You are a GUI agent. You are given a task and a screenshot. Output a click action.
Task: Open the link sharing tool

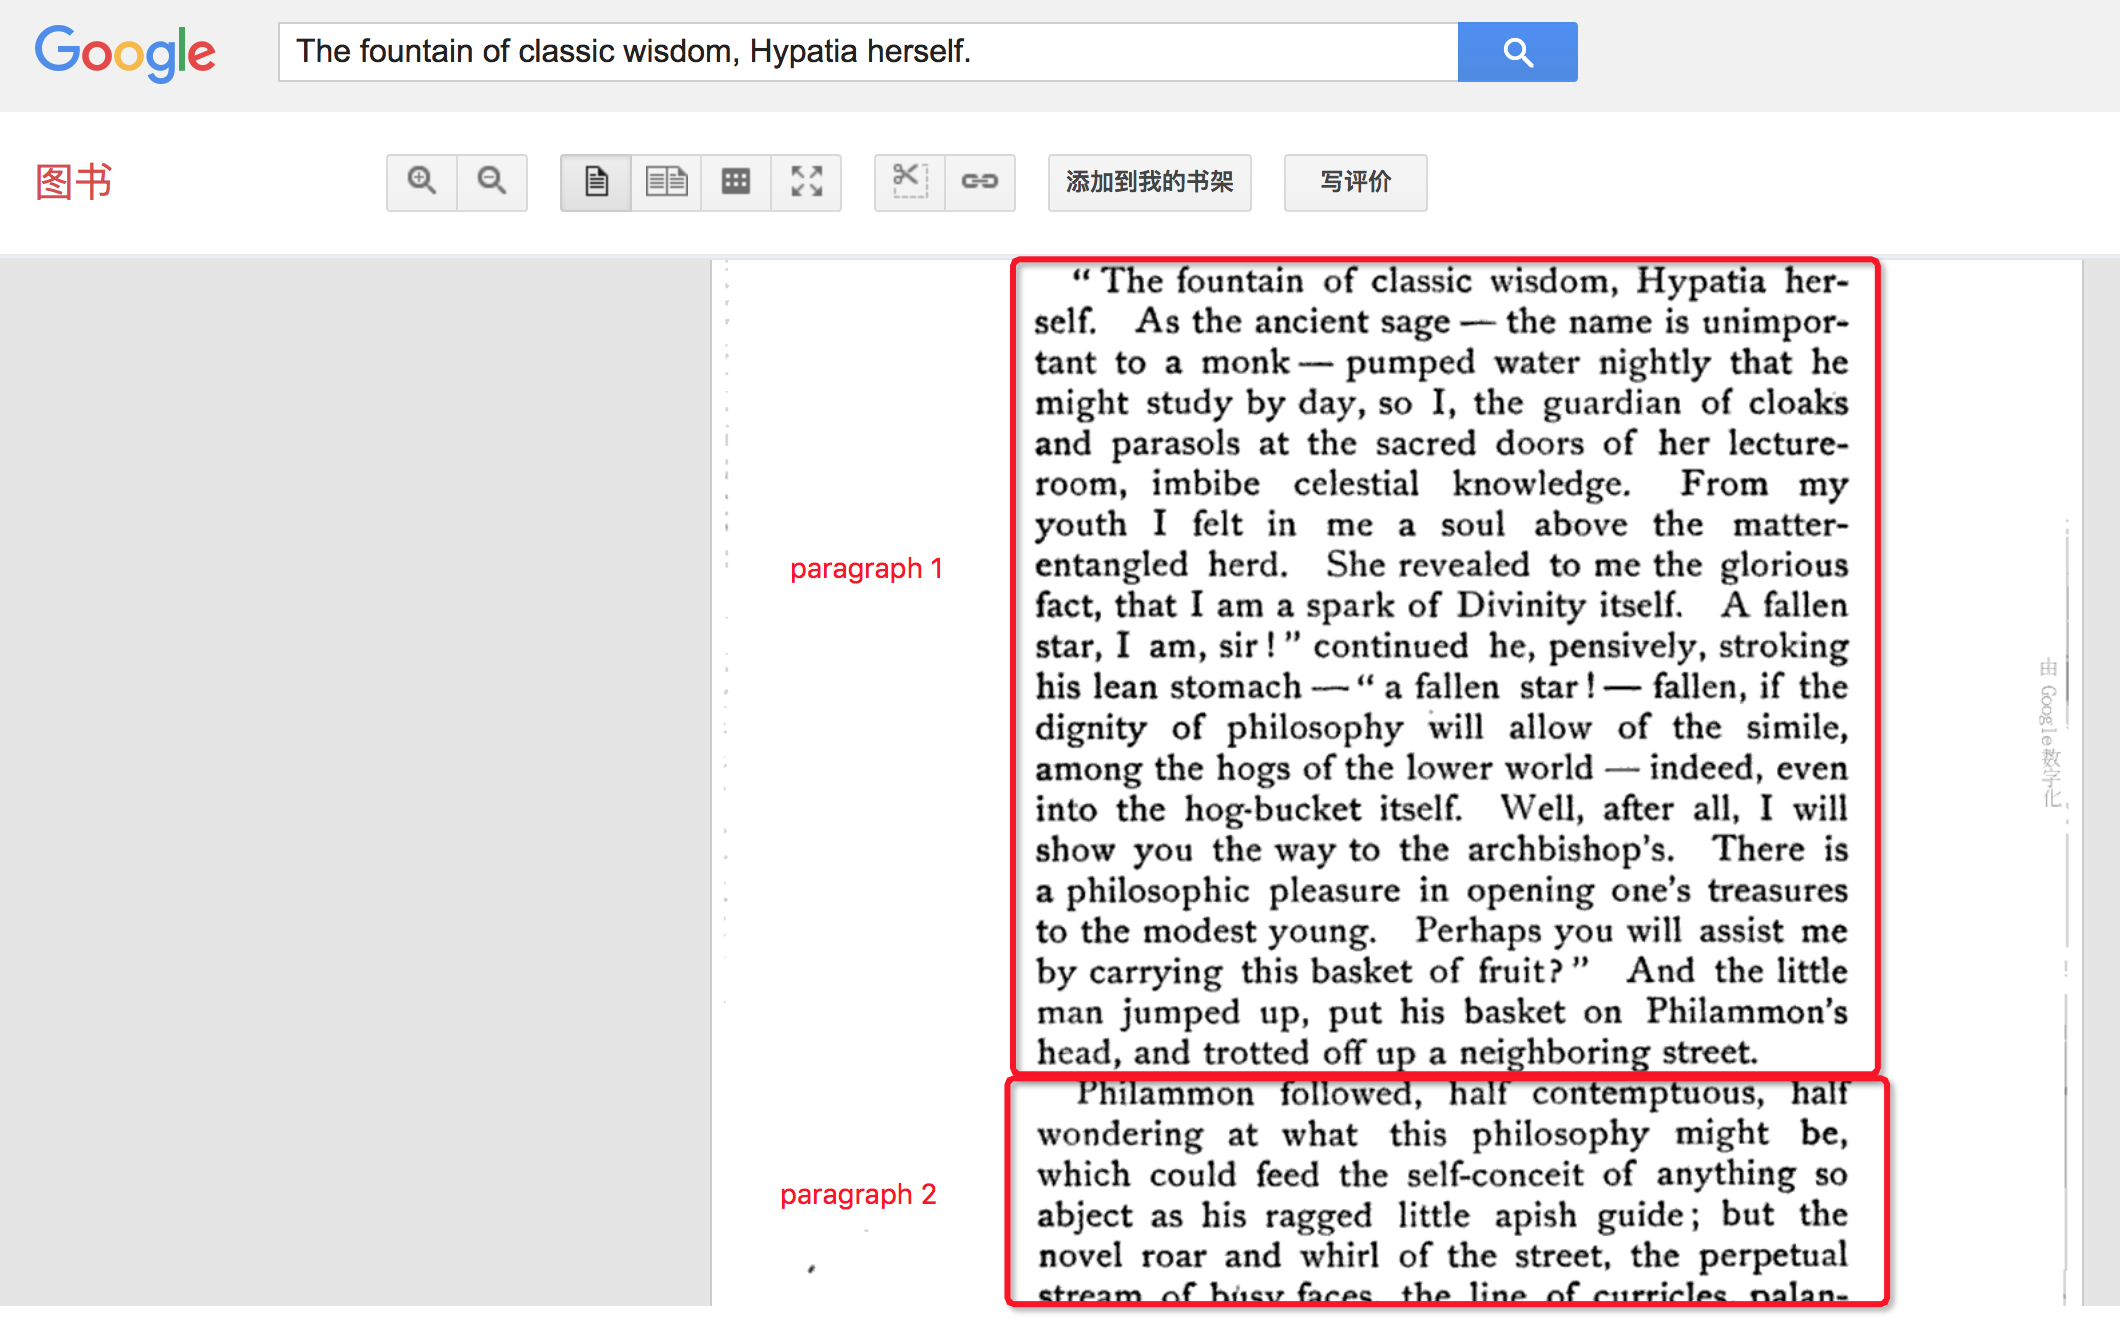pos(980,182)
